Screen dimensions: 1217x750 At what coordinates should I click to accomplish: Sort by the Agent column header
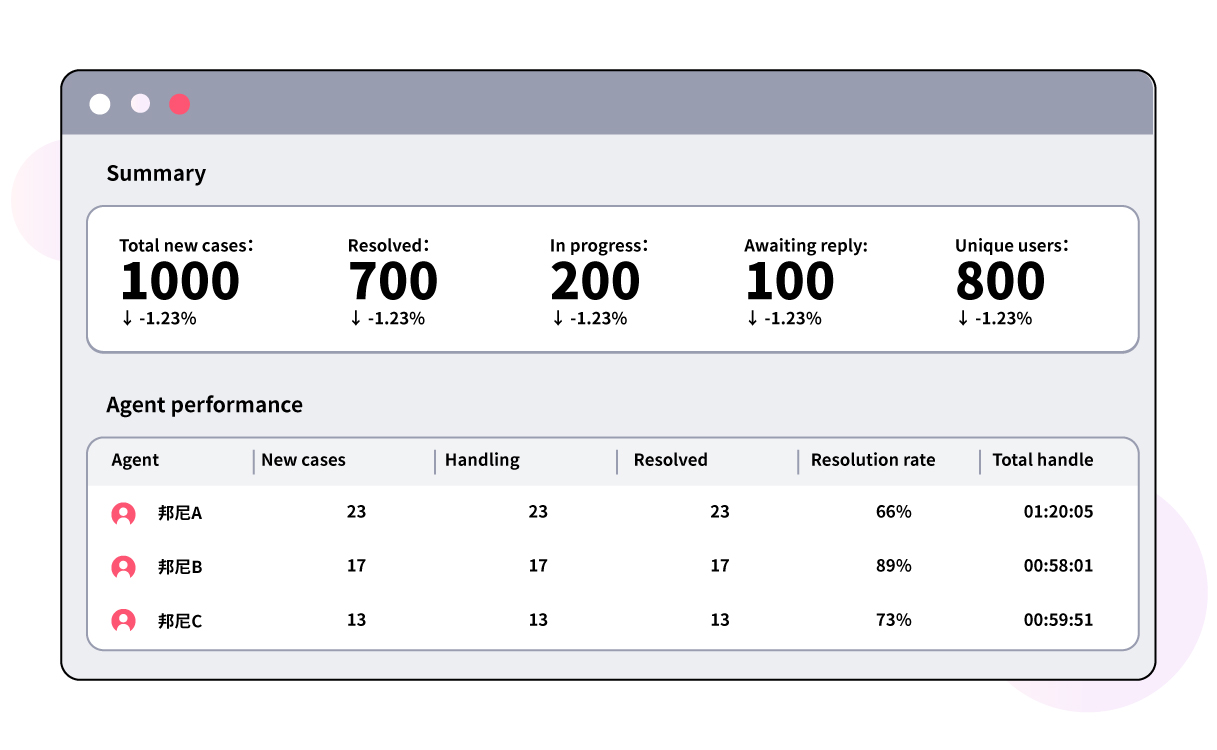pyautogui.click(x=135, y=460)
